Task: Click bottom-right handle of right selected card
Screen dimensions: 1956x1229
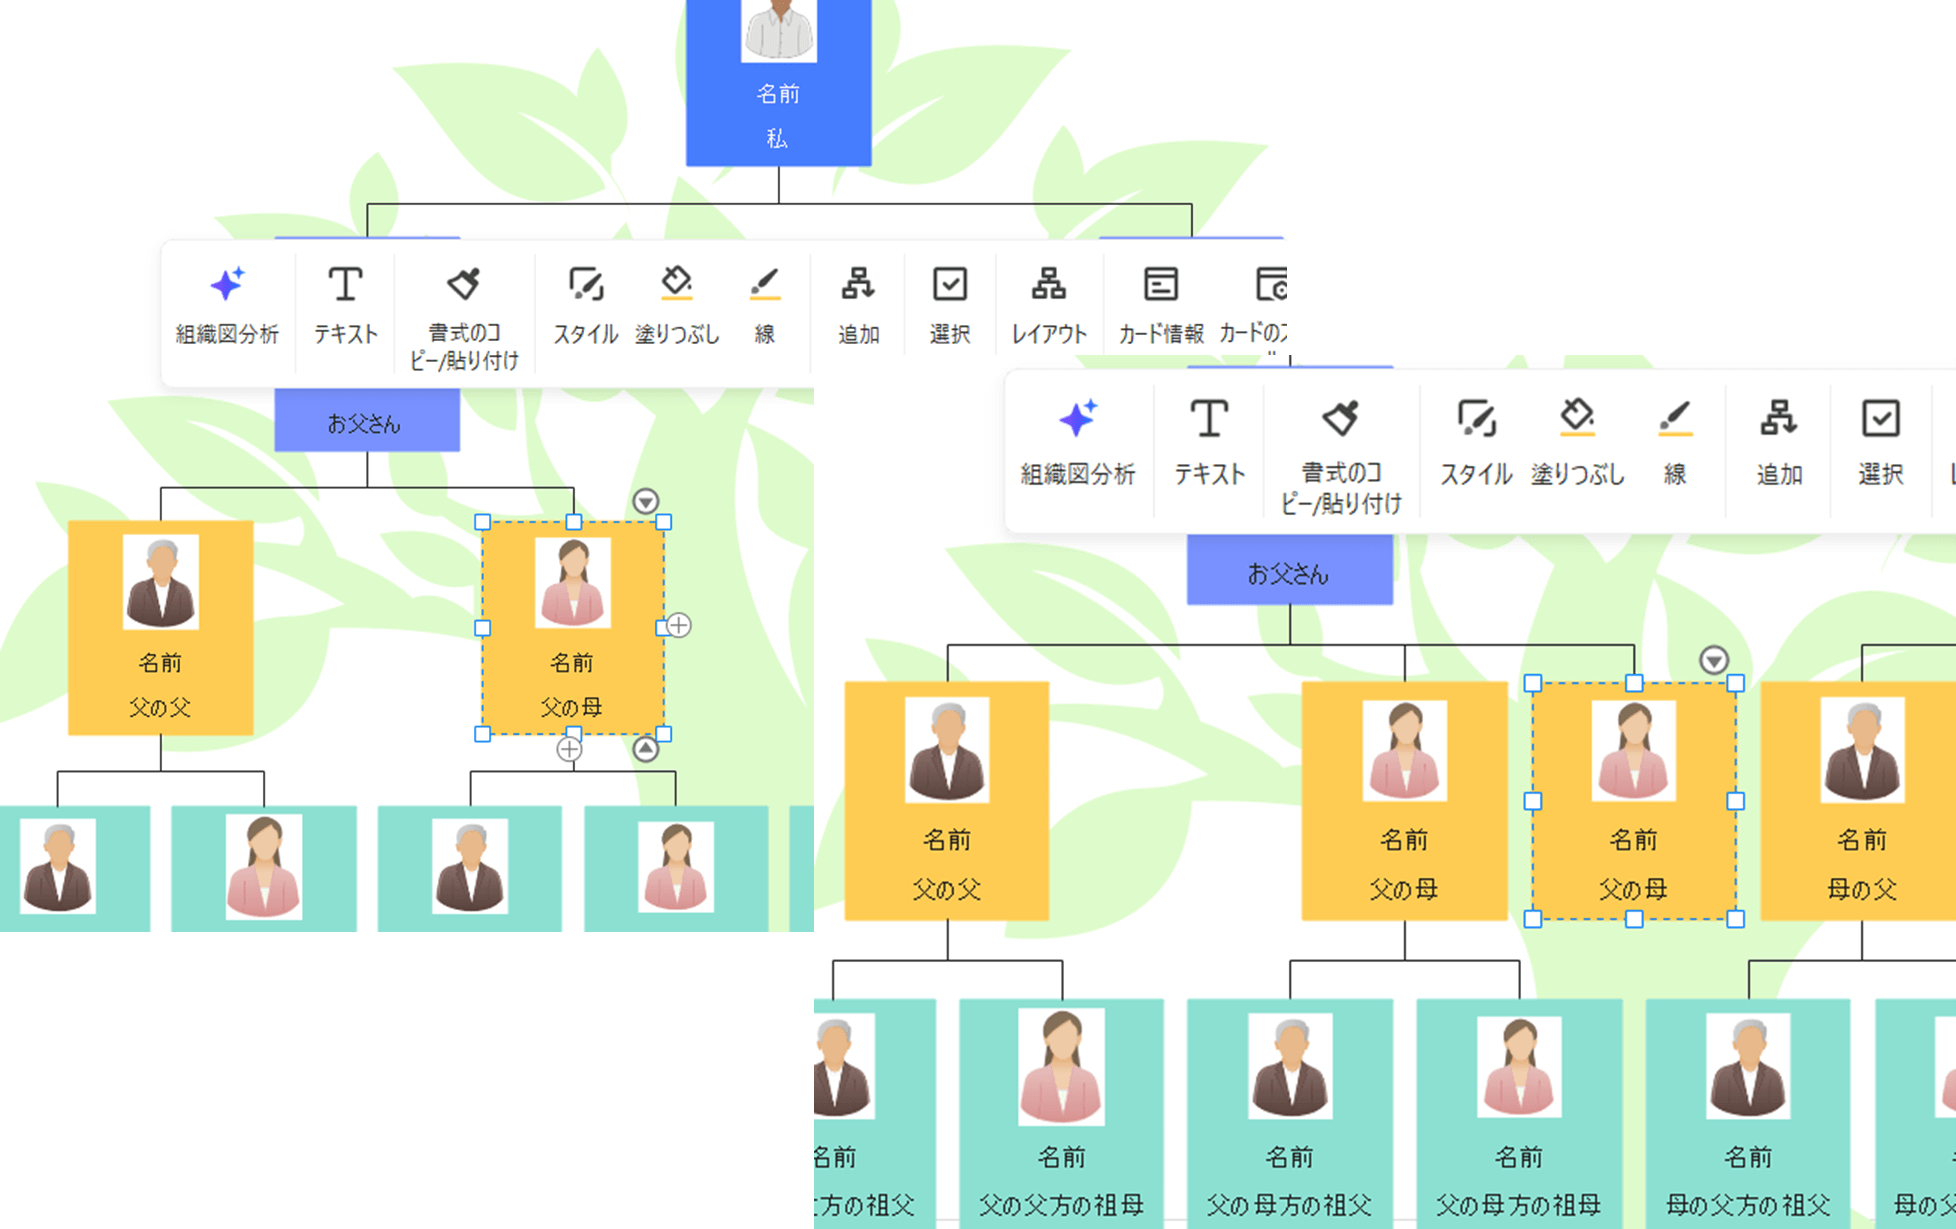Action: (x=1736, y=919)
